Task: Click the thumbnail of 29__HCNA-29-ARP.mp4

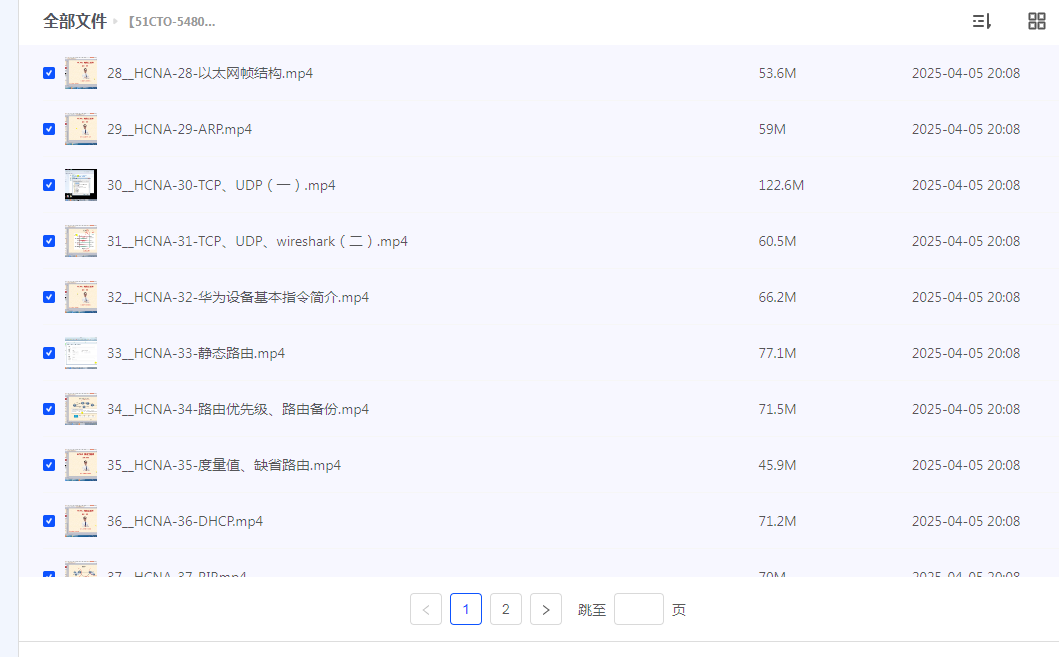Action: pos(81,128)
